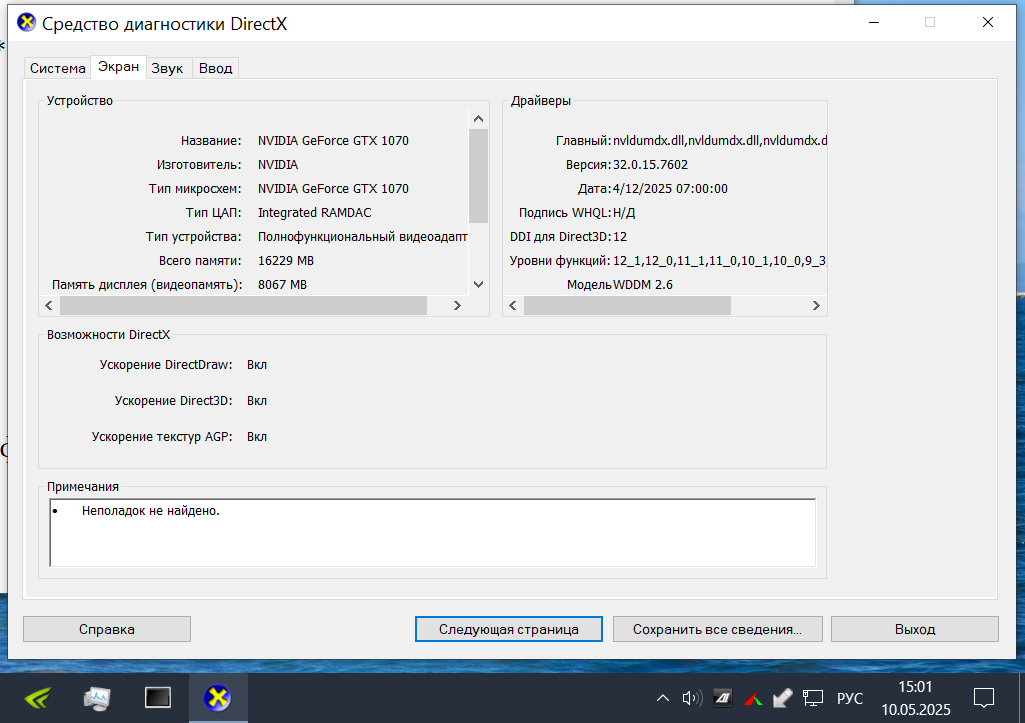
Task: Click drivers panel scroll left arrow
Action: [513, 305]
